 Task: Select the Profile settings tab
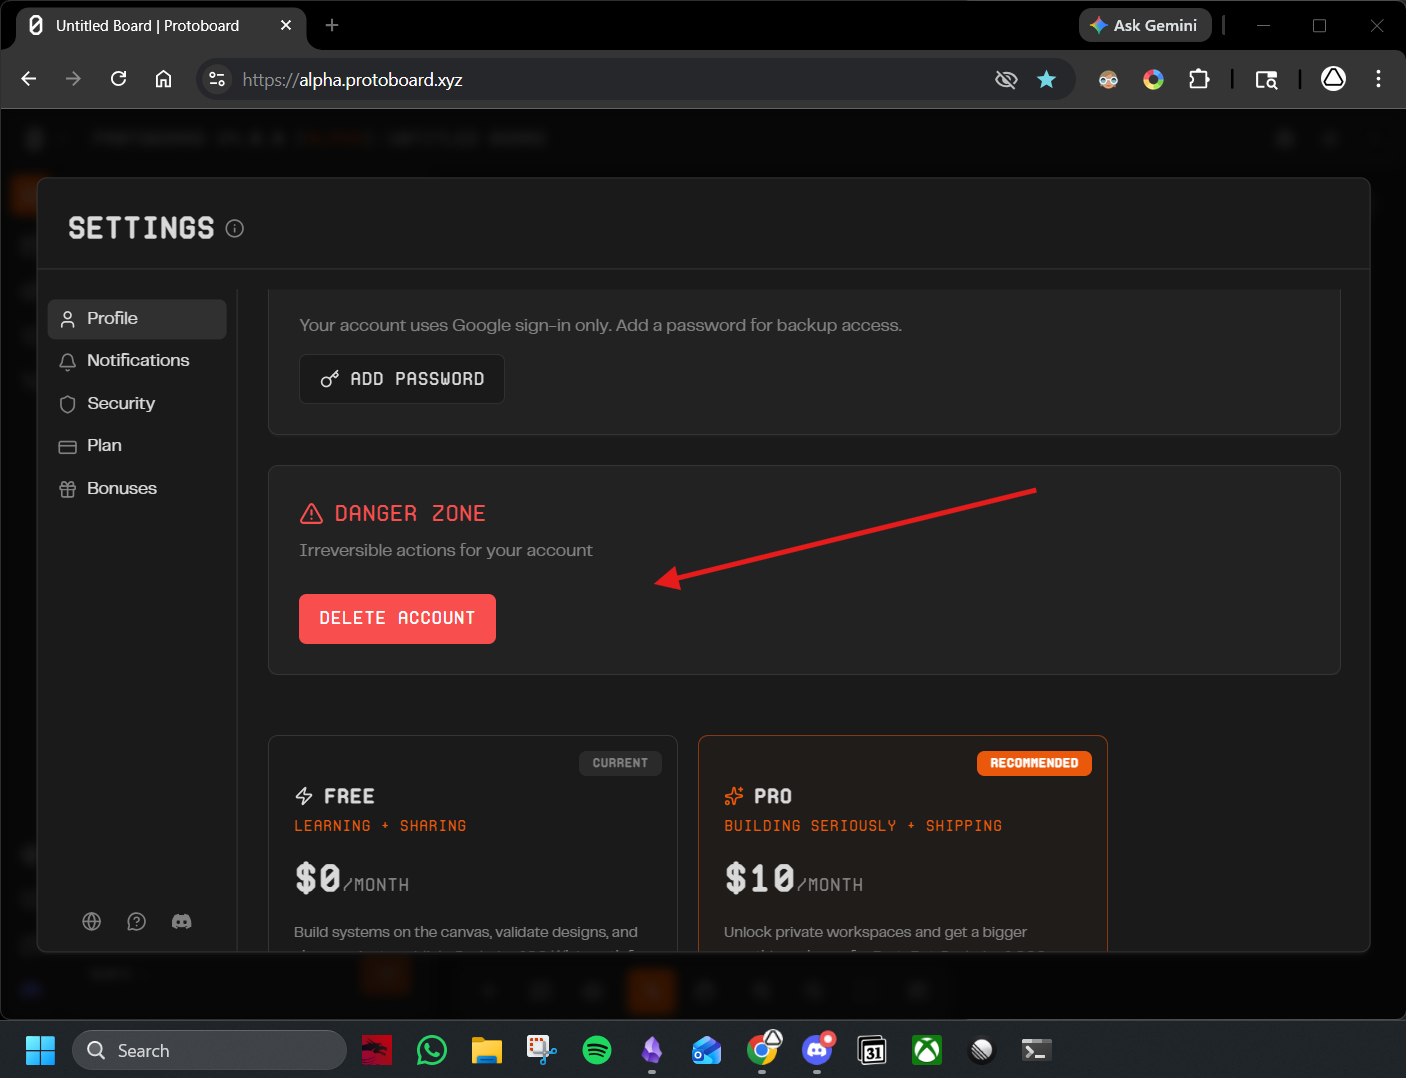[137, 319]
